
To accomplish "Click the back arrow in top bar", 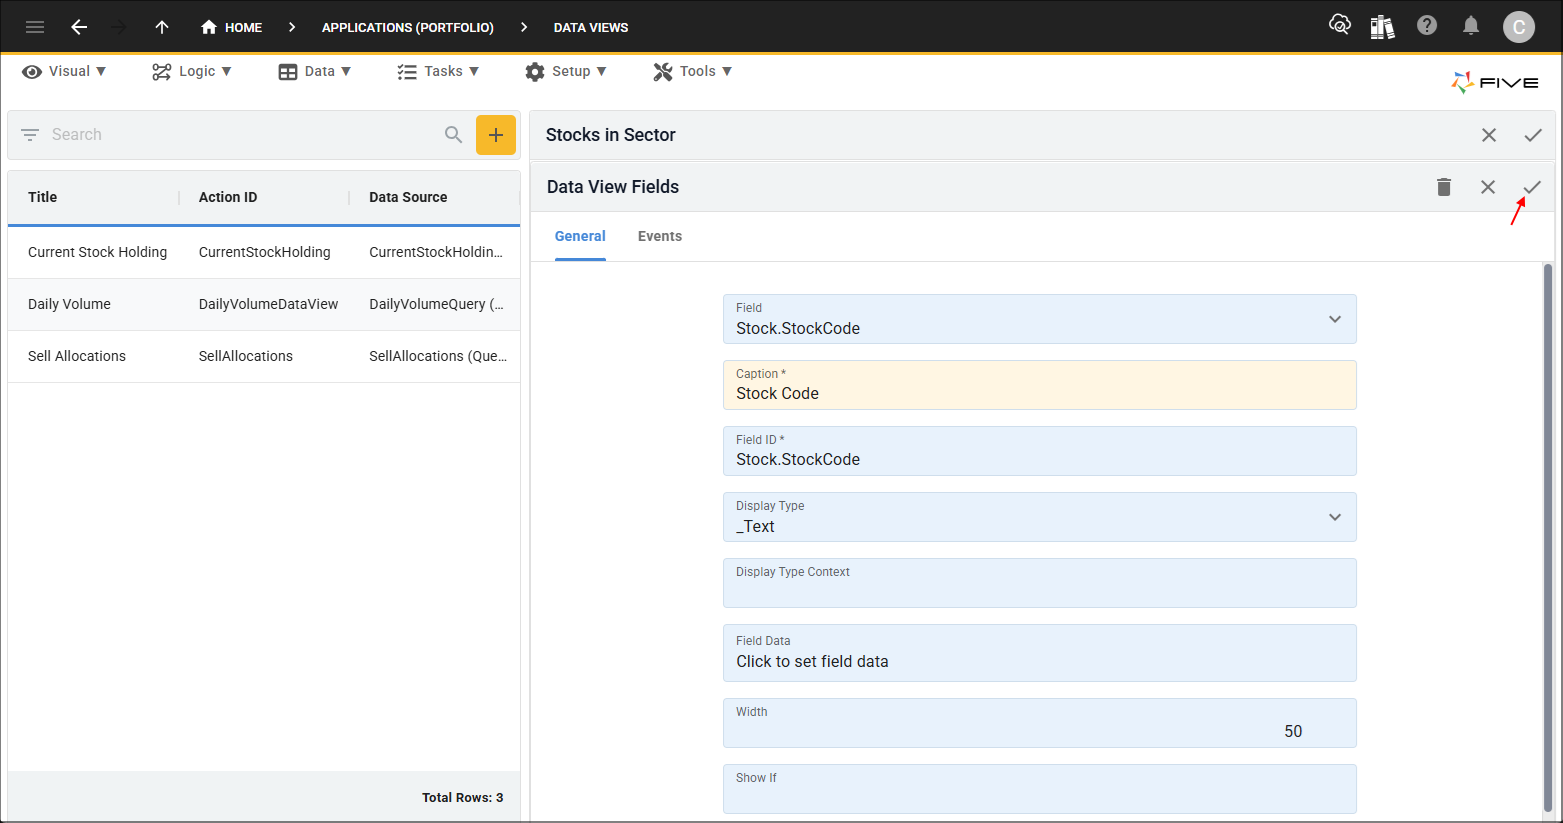I will [x=79, y=27].
